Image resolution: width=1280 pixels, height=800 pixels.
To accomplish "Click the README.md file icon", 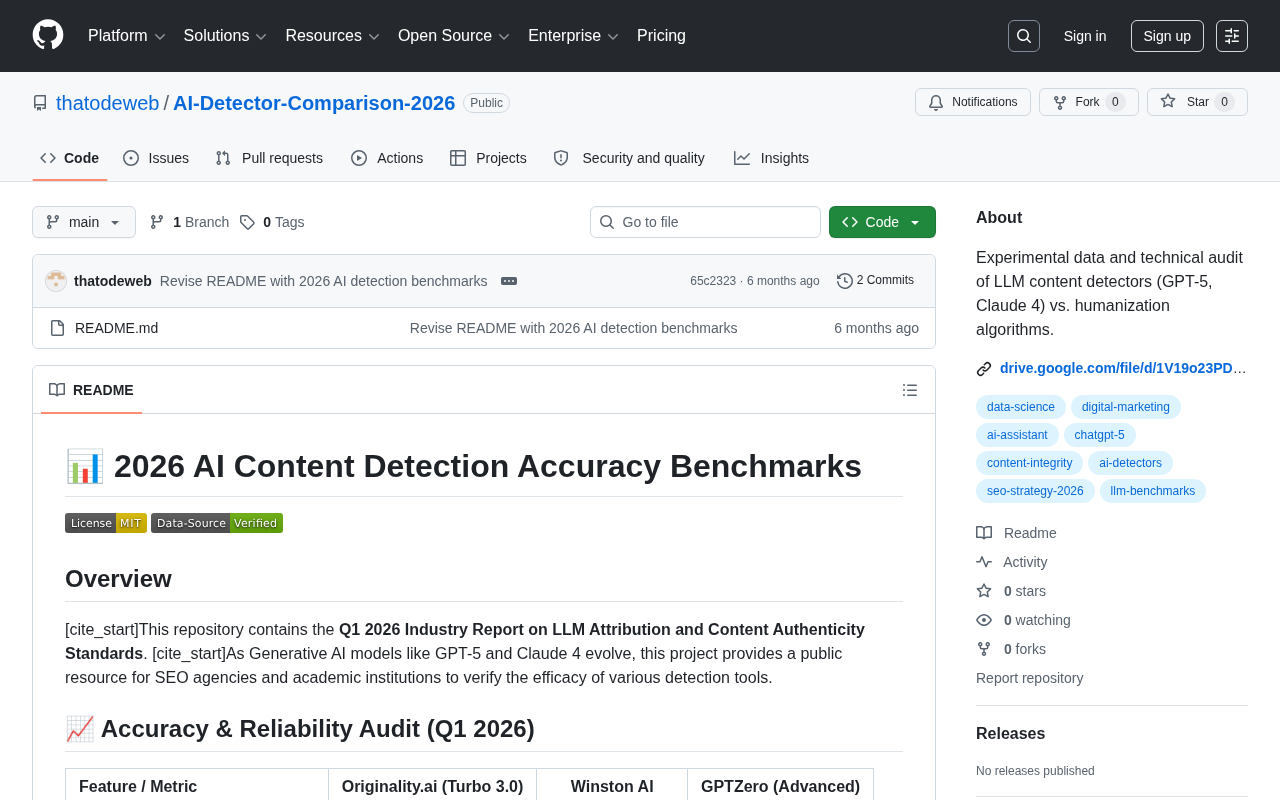I will click(57, 328).
